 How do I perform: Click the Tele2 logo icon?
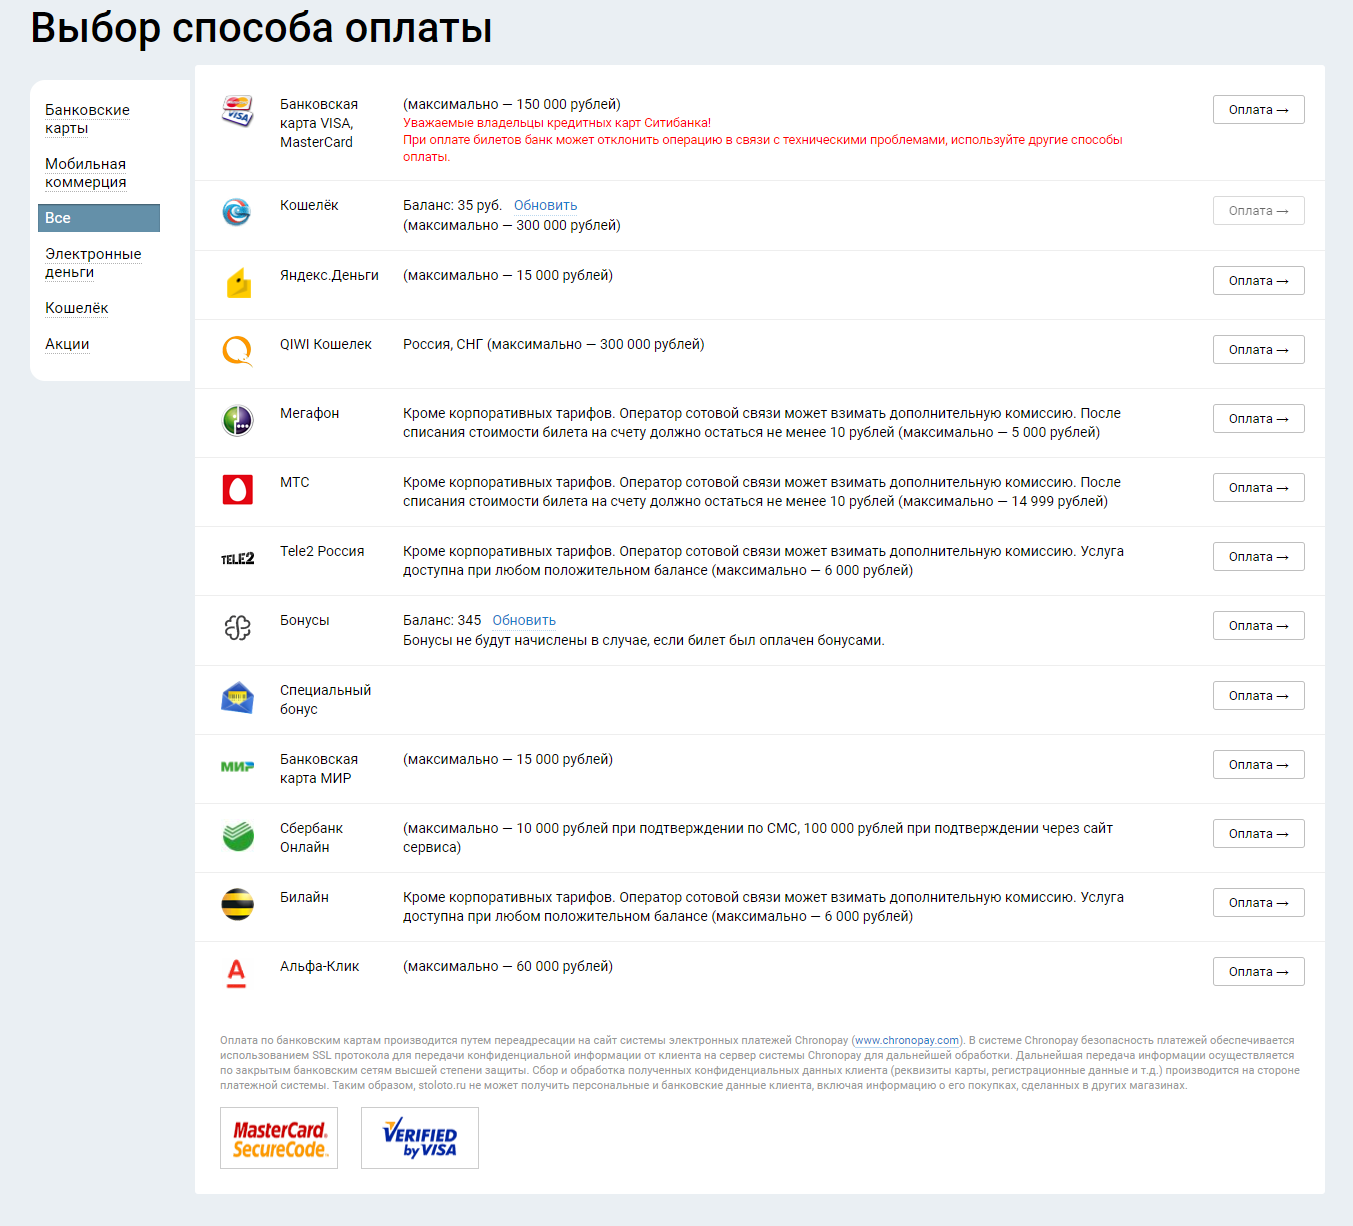click(237, 558)
